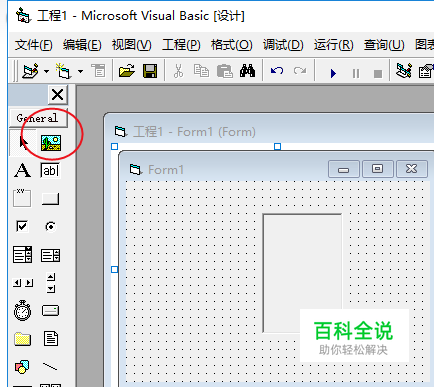Click the Save Project disk icon

coord(150,71)
